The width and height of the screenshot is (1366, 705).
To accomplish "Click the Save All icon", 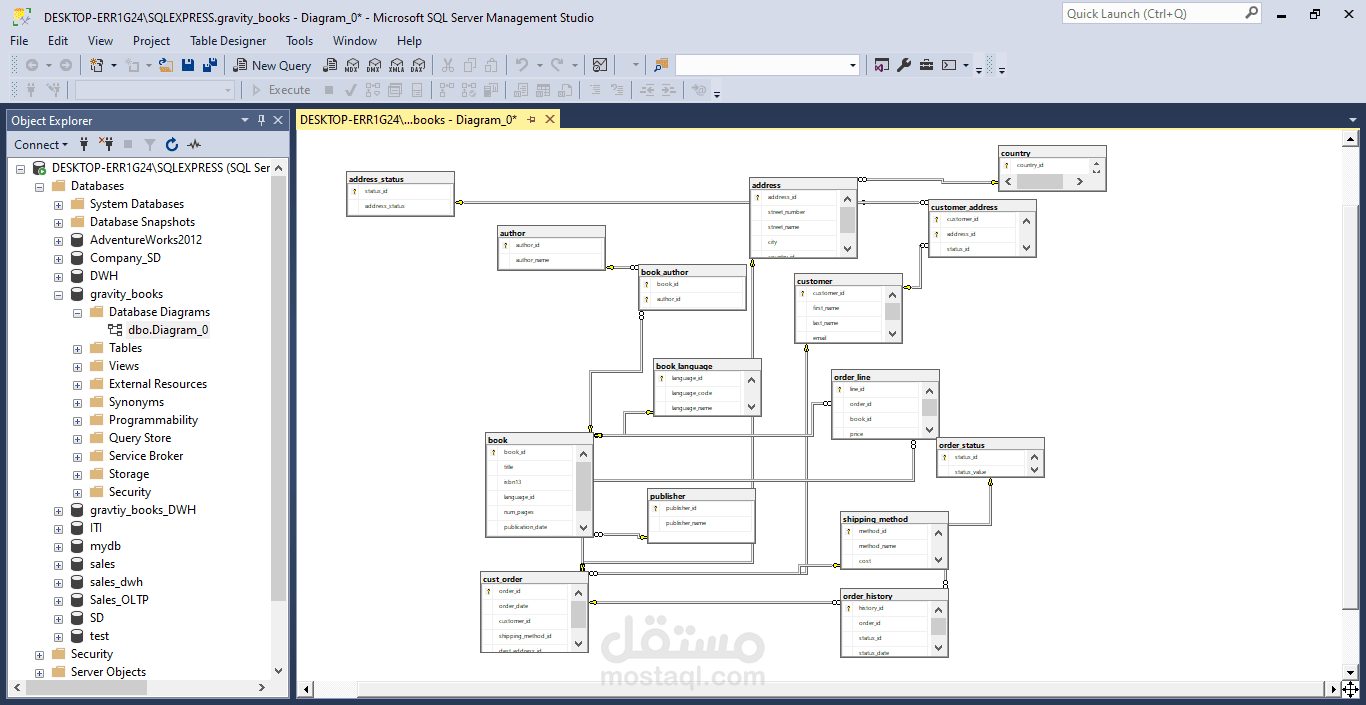I will 209,65.
